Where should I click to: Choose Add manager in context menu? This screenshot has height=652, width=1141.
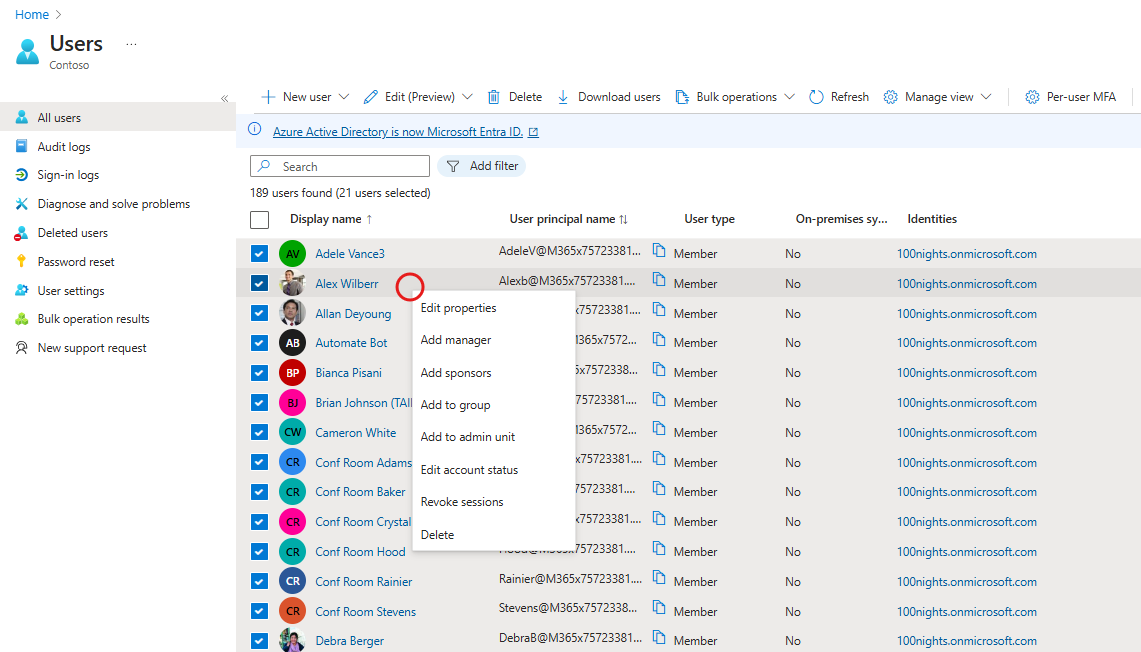click(456, 340)
